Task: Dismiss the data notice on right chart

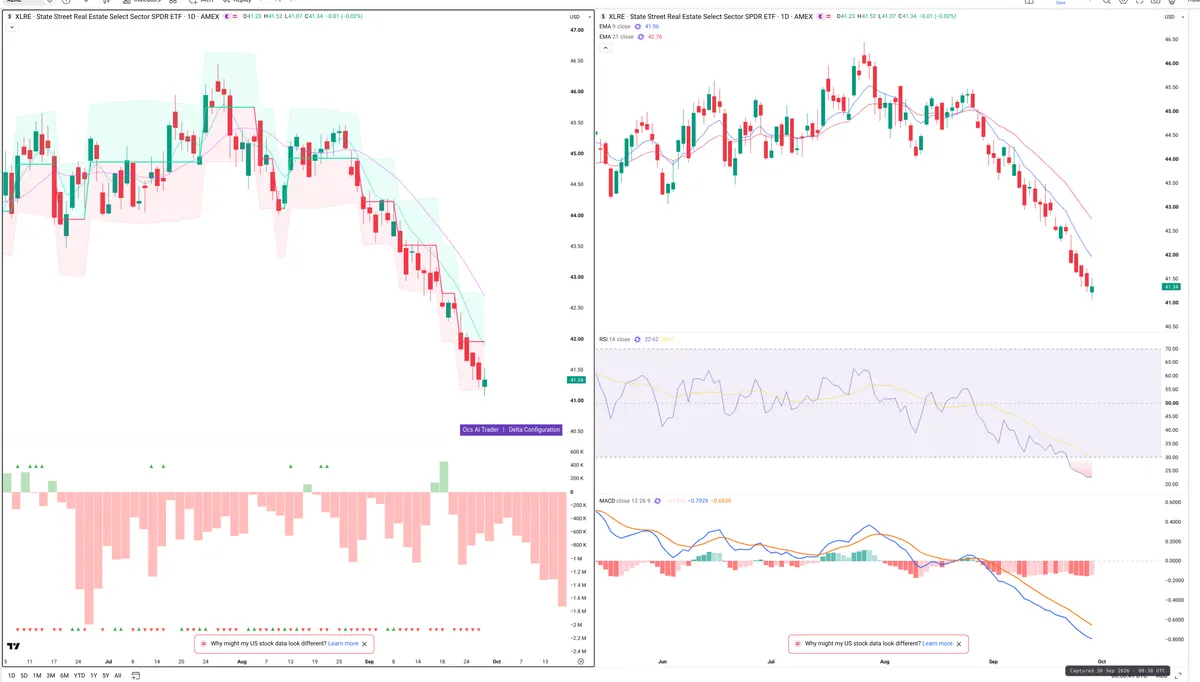Action: [x=959, y=644]
